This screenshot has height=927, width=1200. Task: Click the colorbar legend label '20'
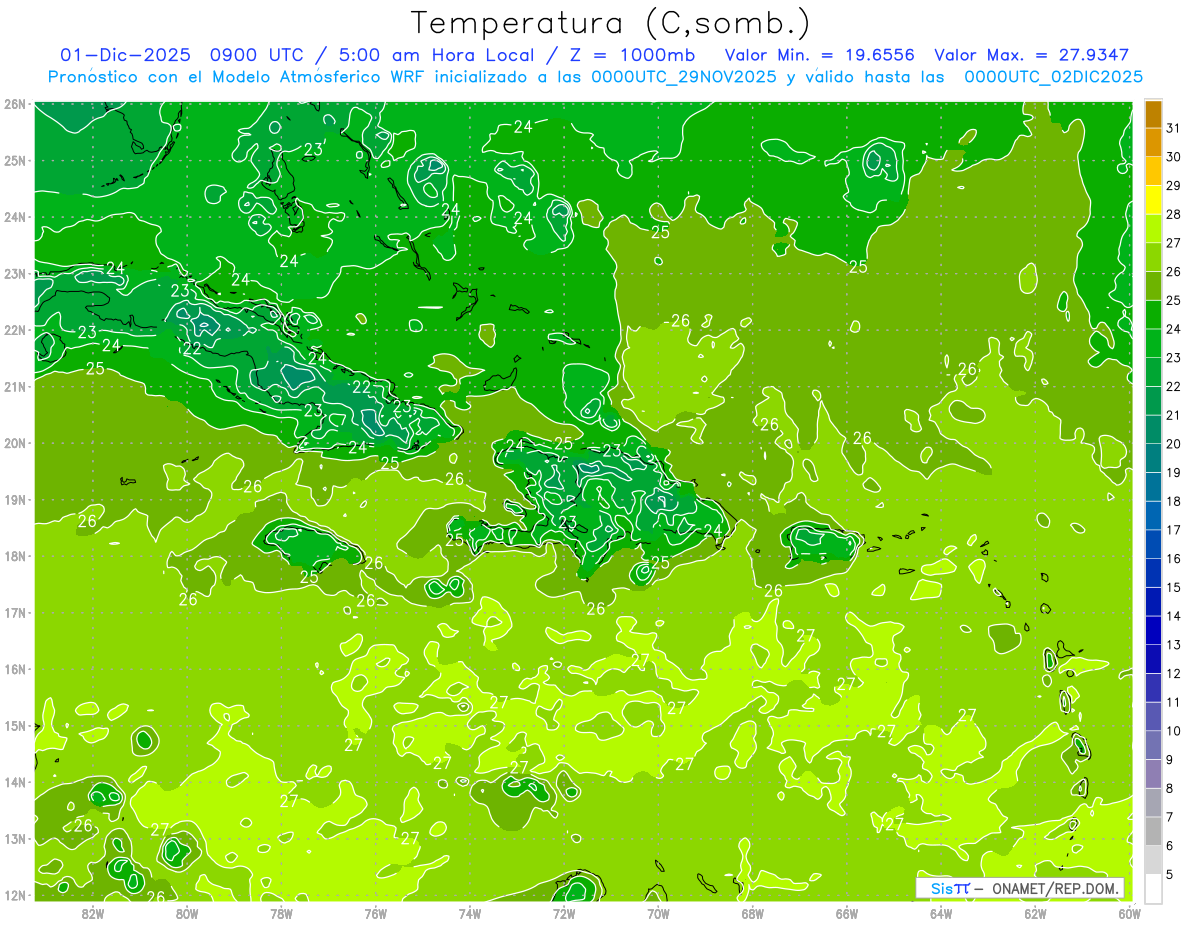click(1174, 444)
